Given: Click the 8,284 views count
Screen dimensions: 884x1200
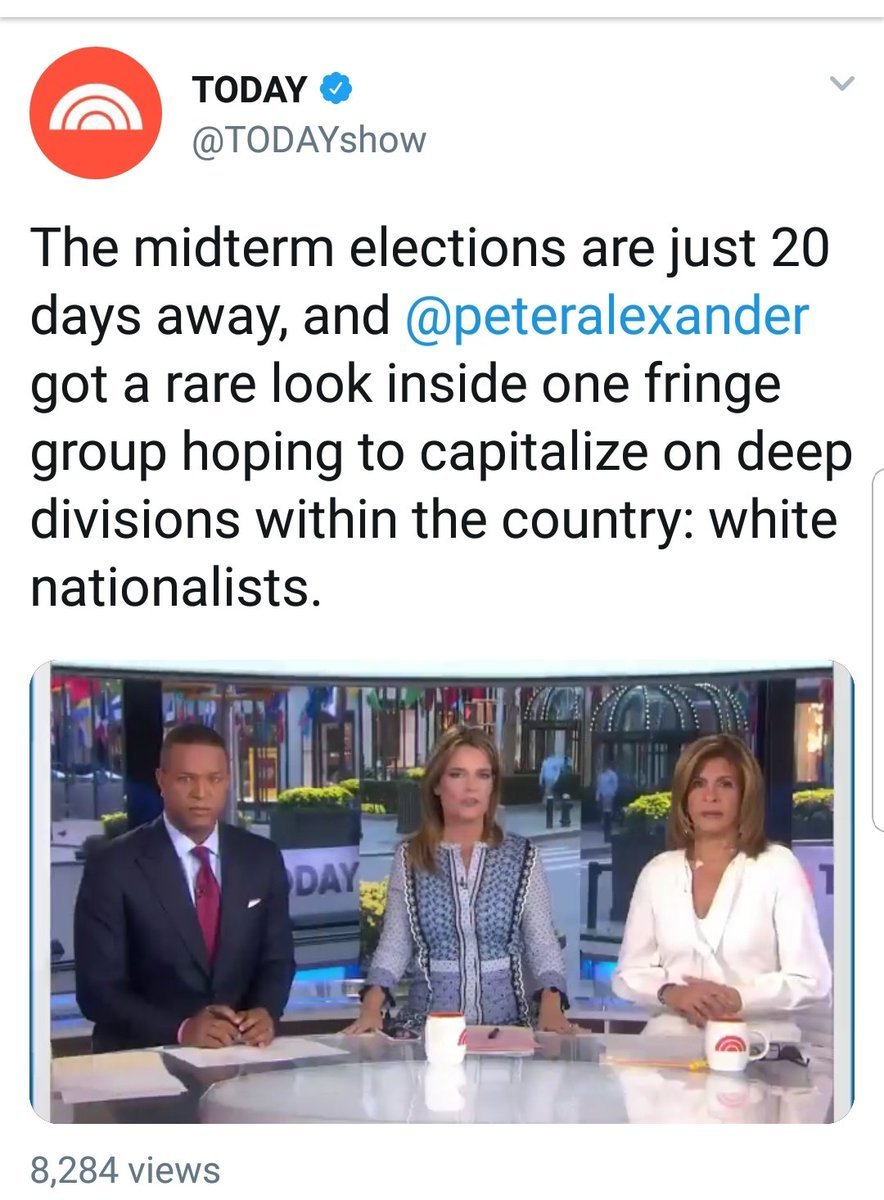Looking at the screenshot, I should click(125, 1168).
